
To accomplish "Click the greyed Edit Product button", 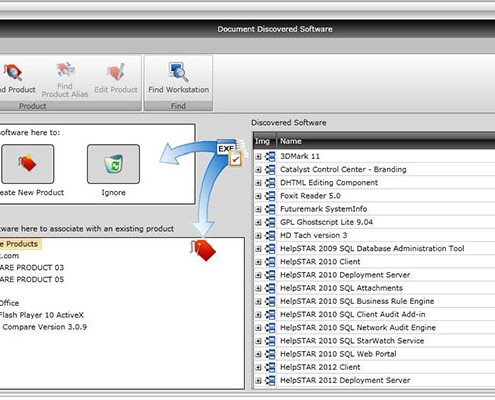I will pyautogui.click(x=116, y=79).
